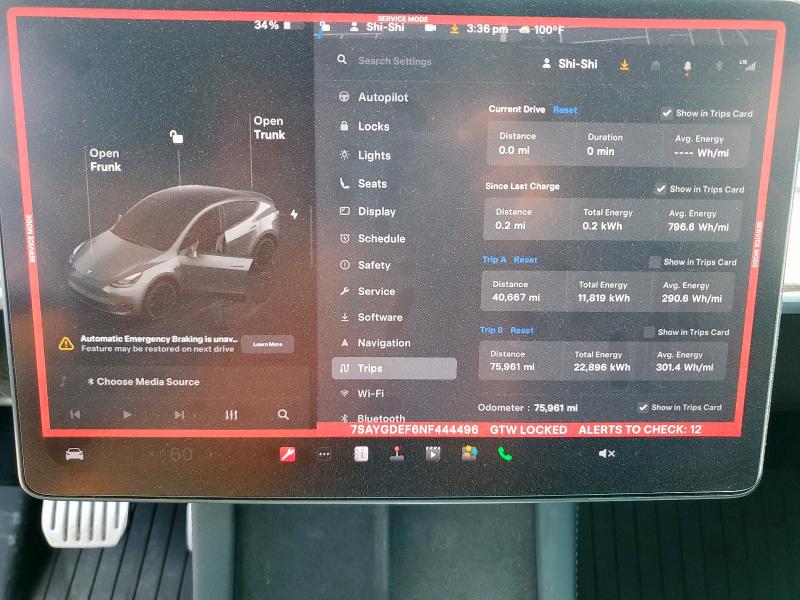Reset Trip B counter

click(x=521, y=330)
